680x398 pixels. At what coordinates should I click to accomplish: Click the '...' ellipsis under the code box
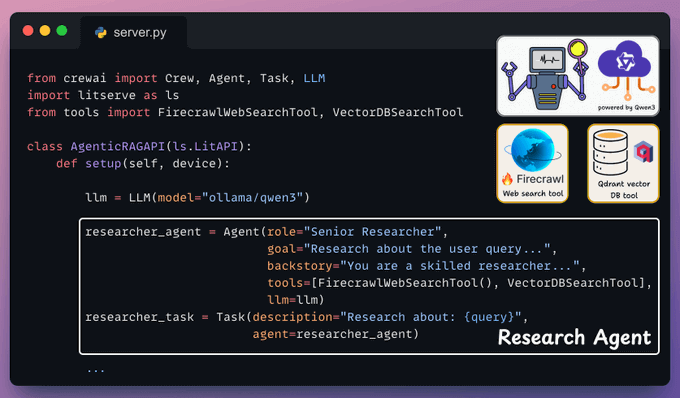click(96, 371)
